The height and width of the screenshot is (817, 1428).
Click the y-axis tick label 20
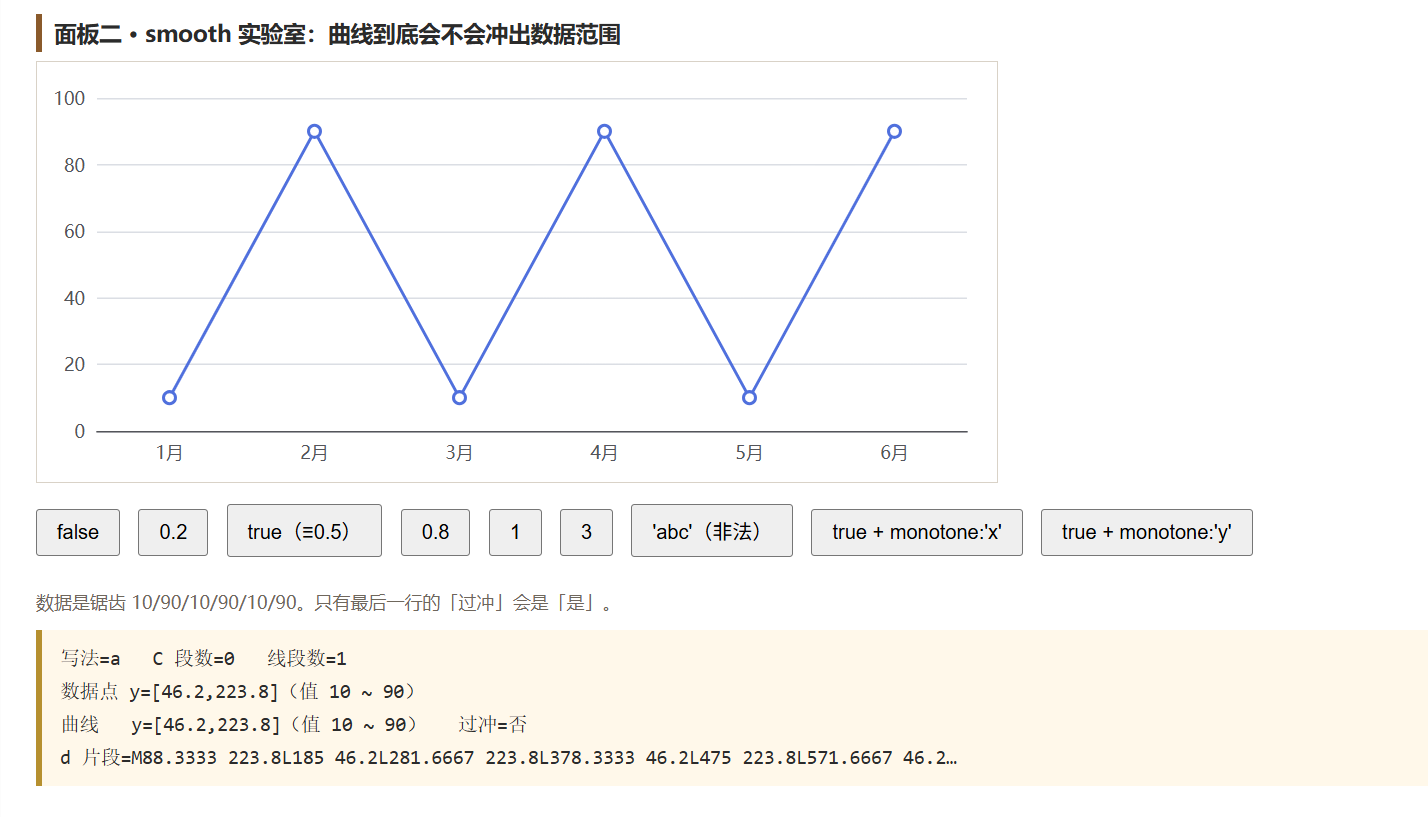coord(74,365)
